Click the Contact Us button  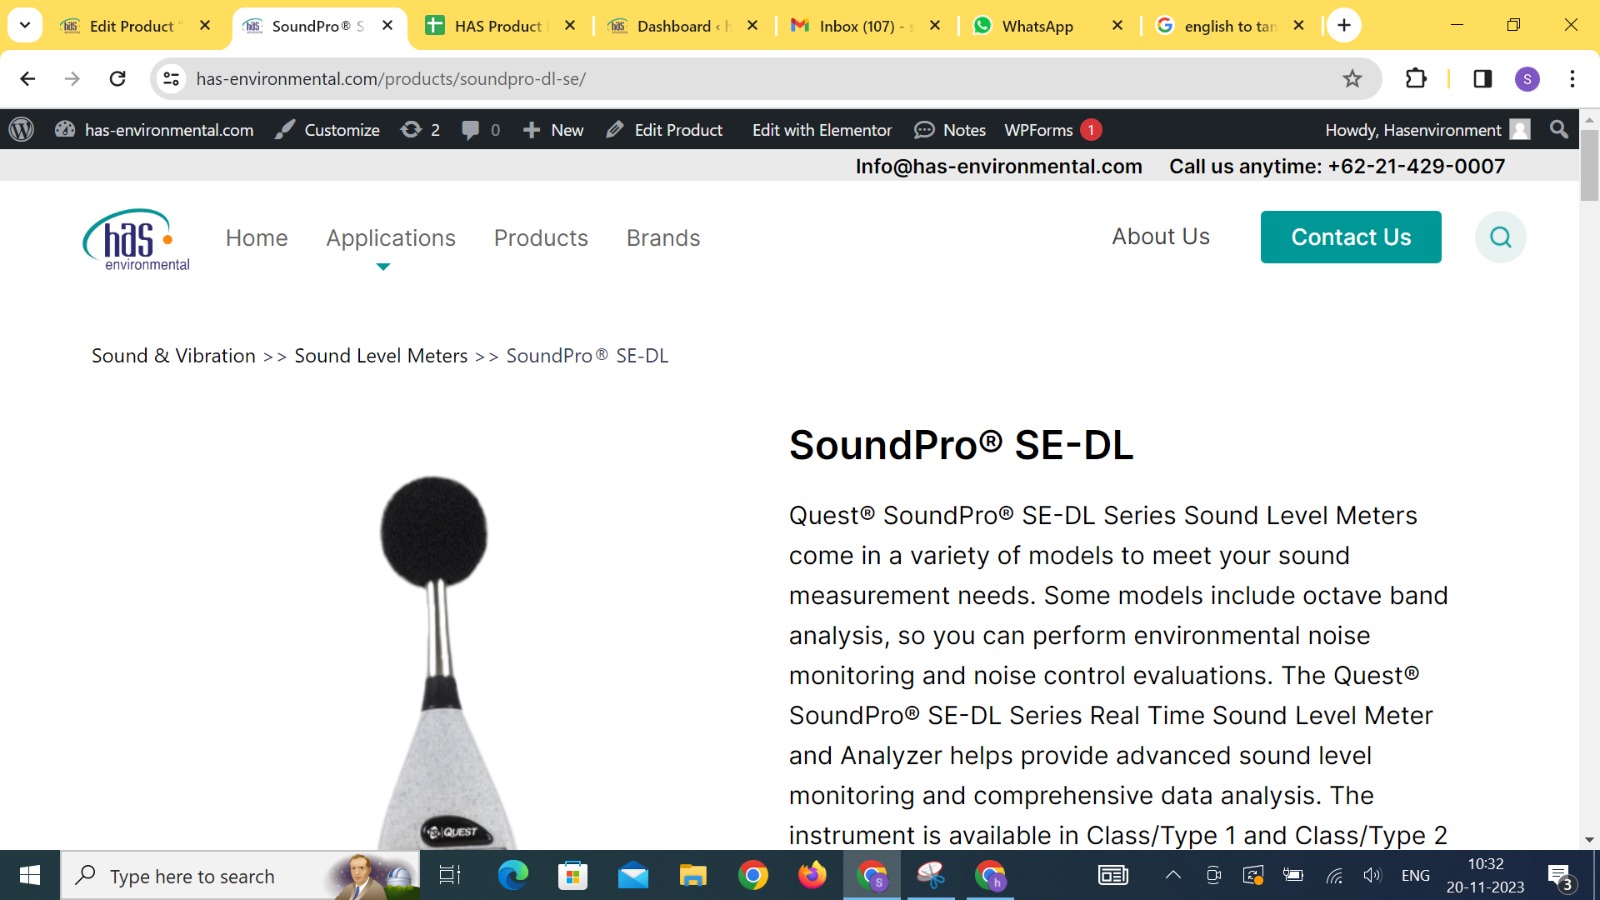[1351, 237]
